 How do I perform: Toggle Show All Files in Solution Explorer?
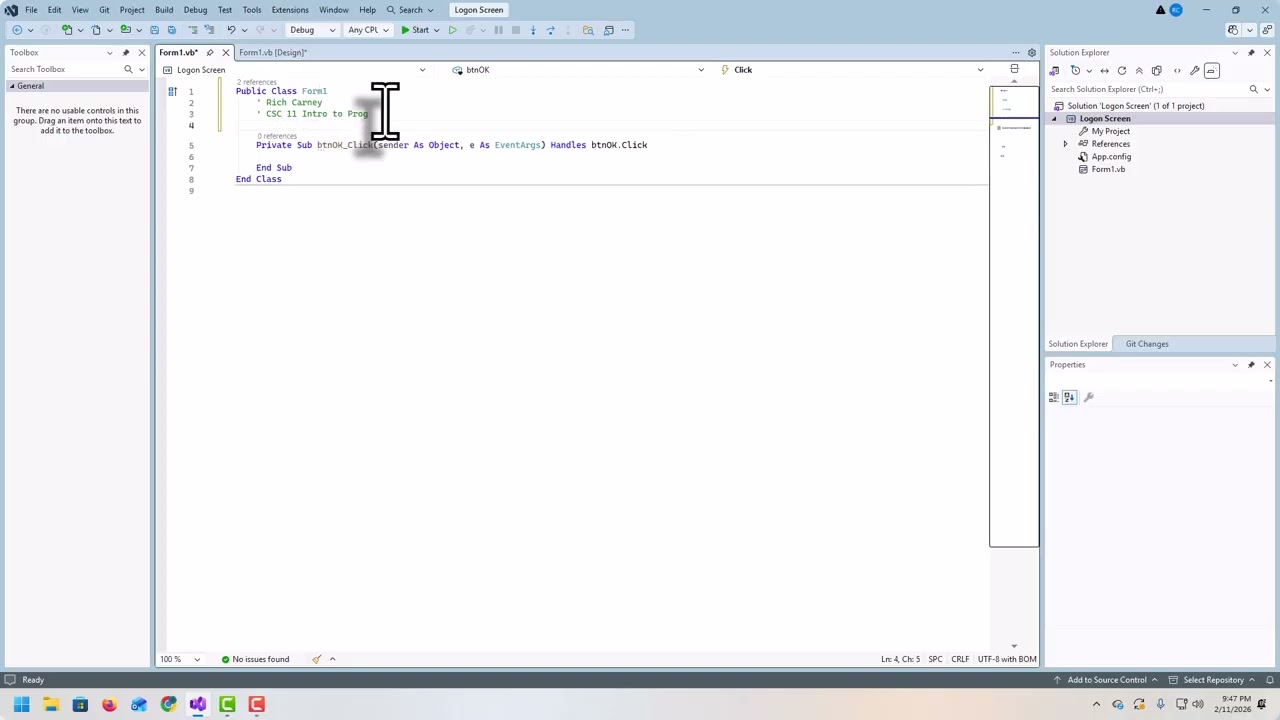point(1157,71)
